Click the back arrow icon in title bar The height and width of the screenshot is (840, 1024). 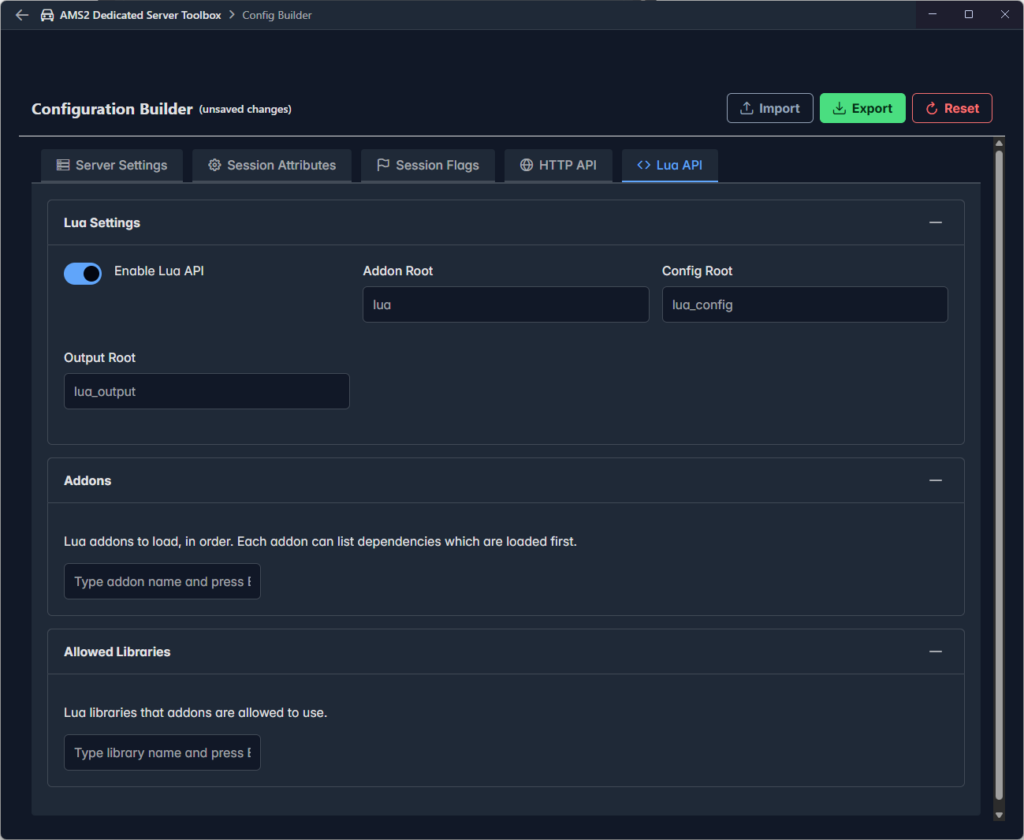click(22, 15)
